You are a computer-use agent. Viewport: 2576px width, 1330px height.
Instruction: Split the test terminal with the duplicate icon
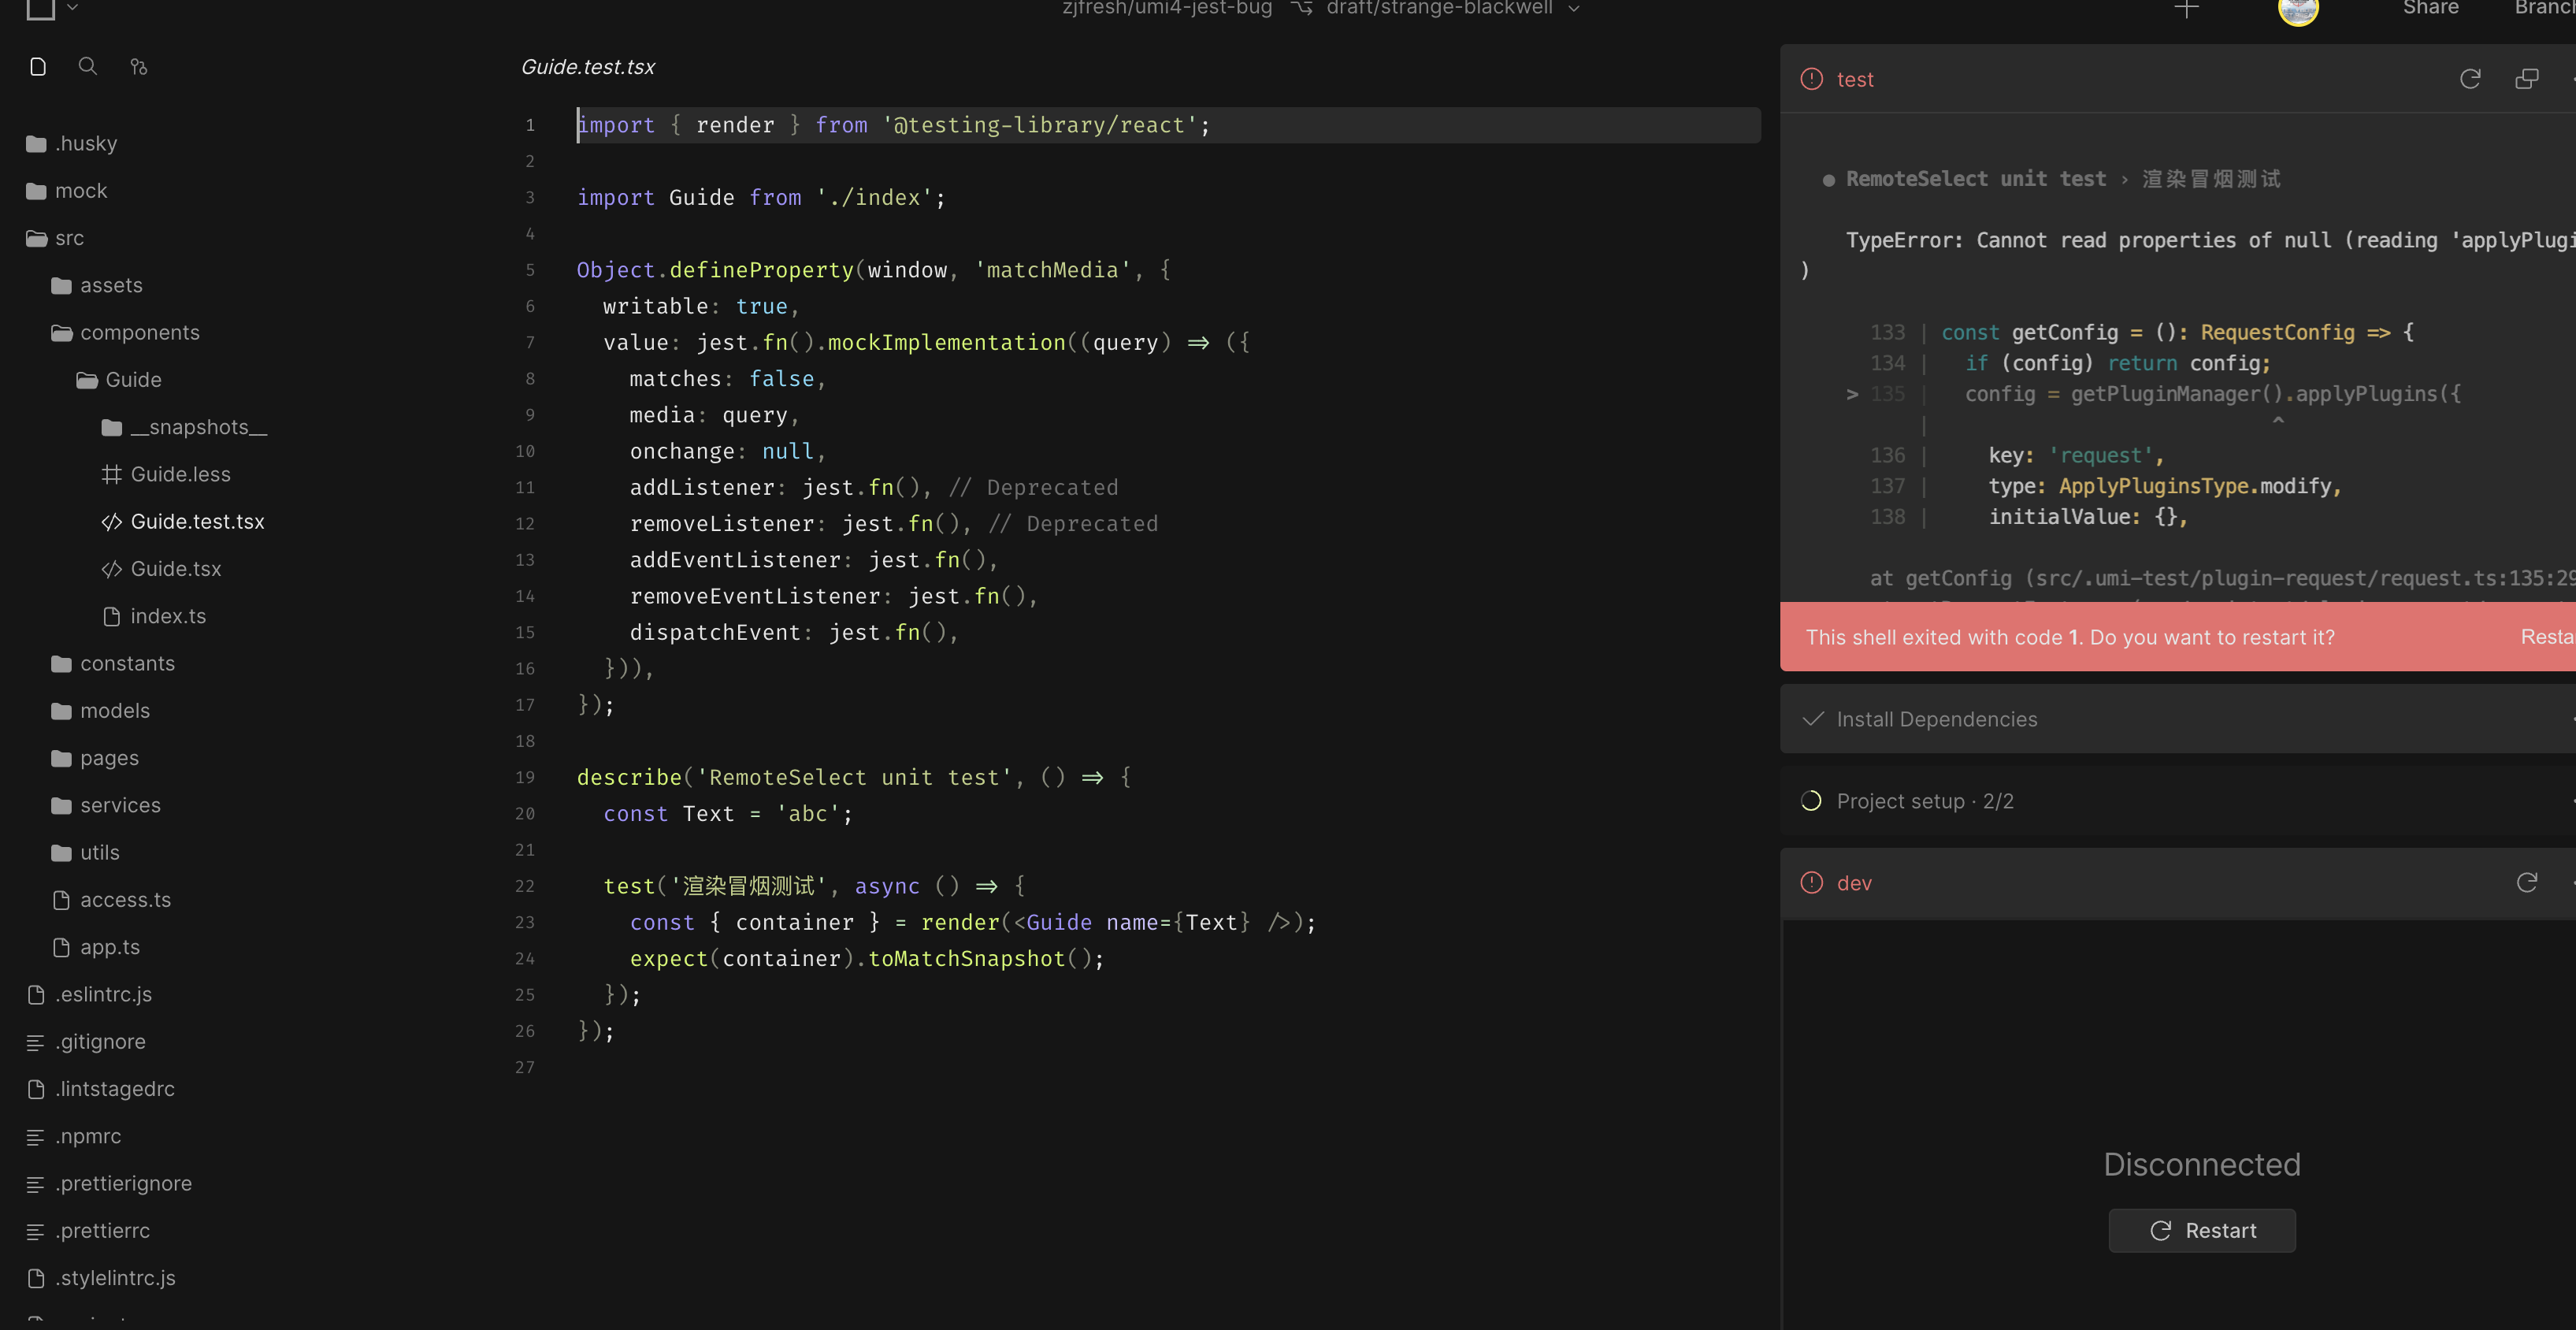click(2527, 78)
